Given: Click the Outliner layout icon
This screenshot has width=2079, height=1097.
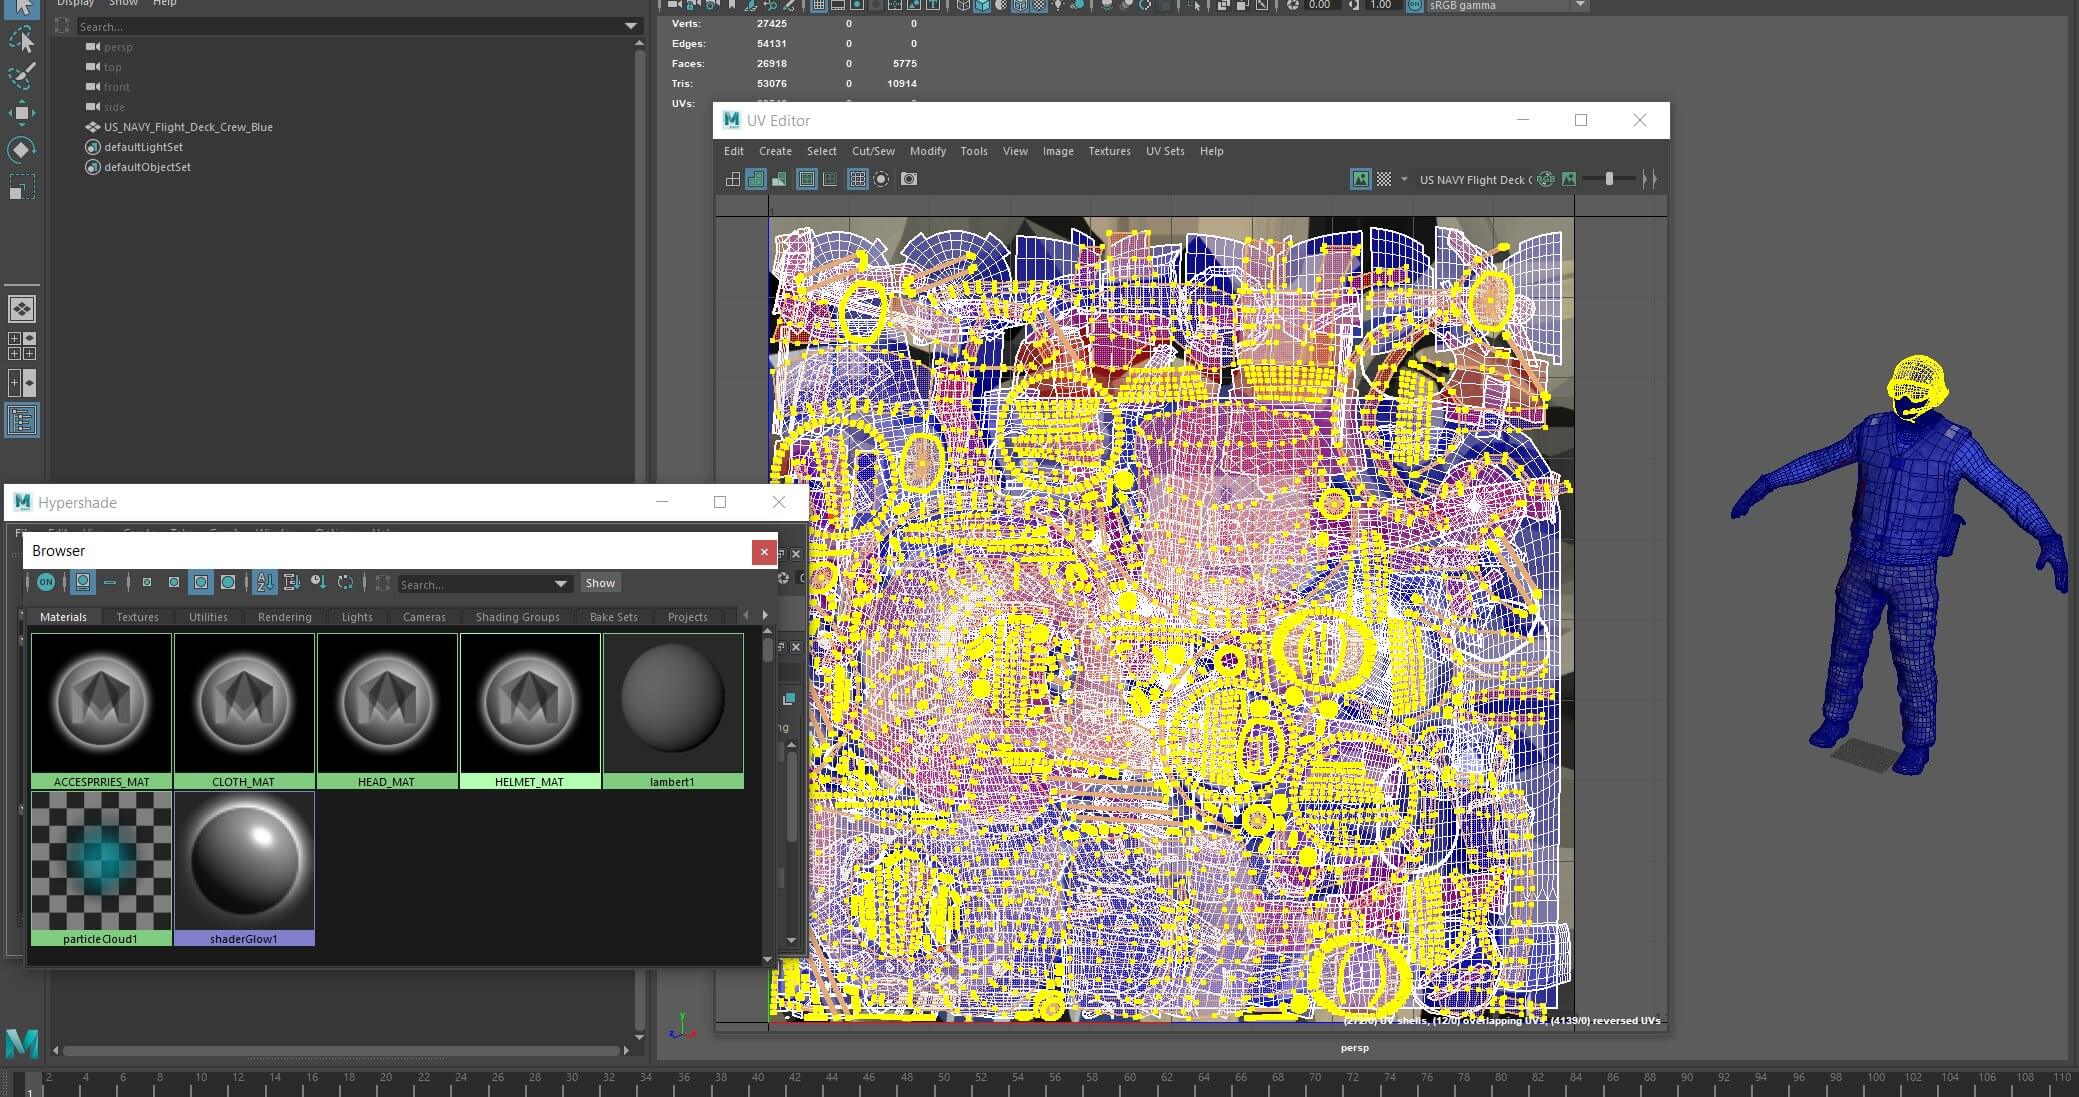Looking at the screenshot, I should tap(21, 420).
